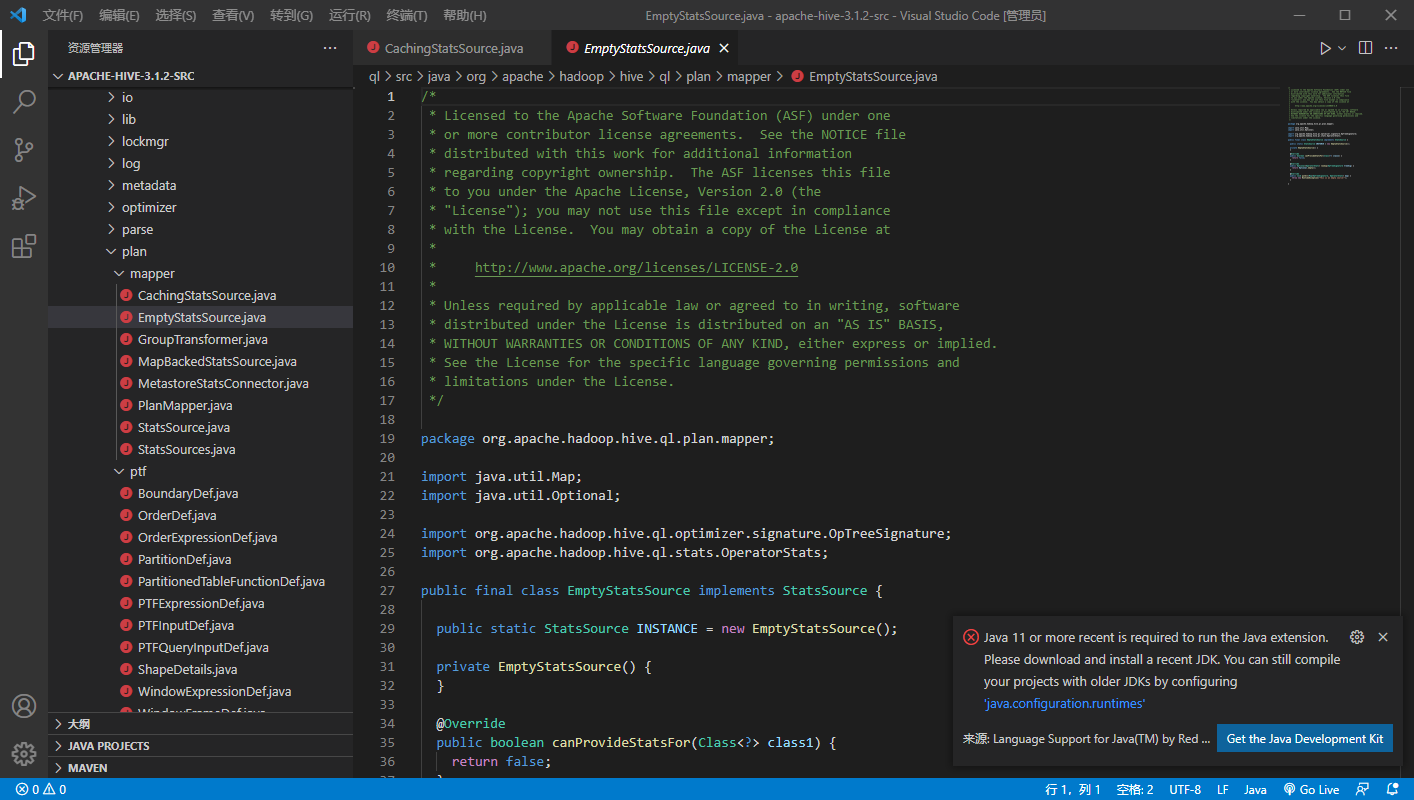
Task: Change LF line ending in status bar
Action: 1223,789
